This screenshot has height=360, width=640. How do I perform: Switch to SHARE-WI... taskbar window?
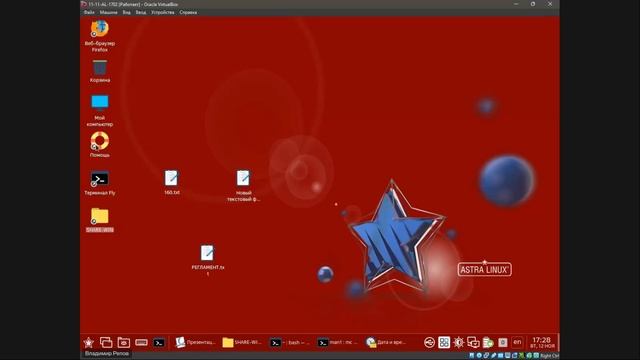242,342
